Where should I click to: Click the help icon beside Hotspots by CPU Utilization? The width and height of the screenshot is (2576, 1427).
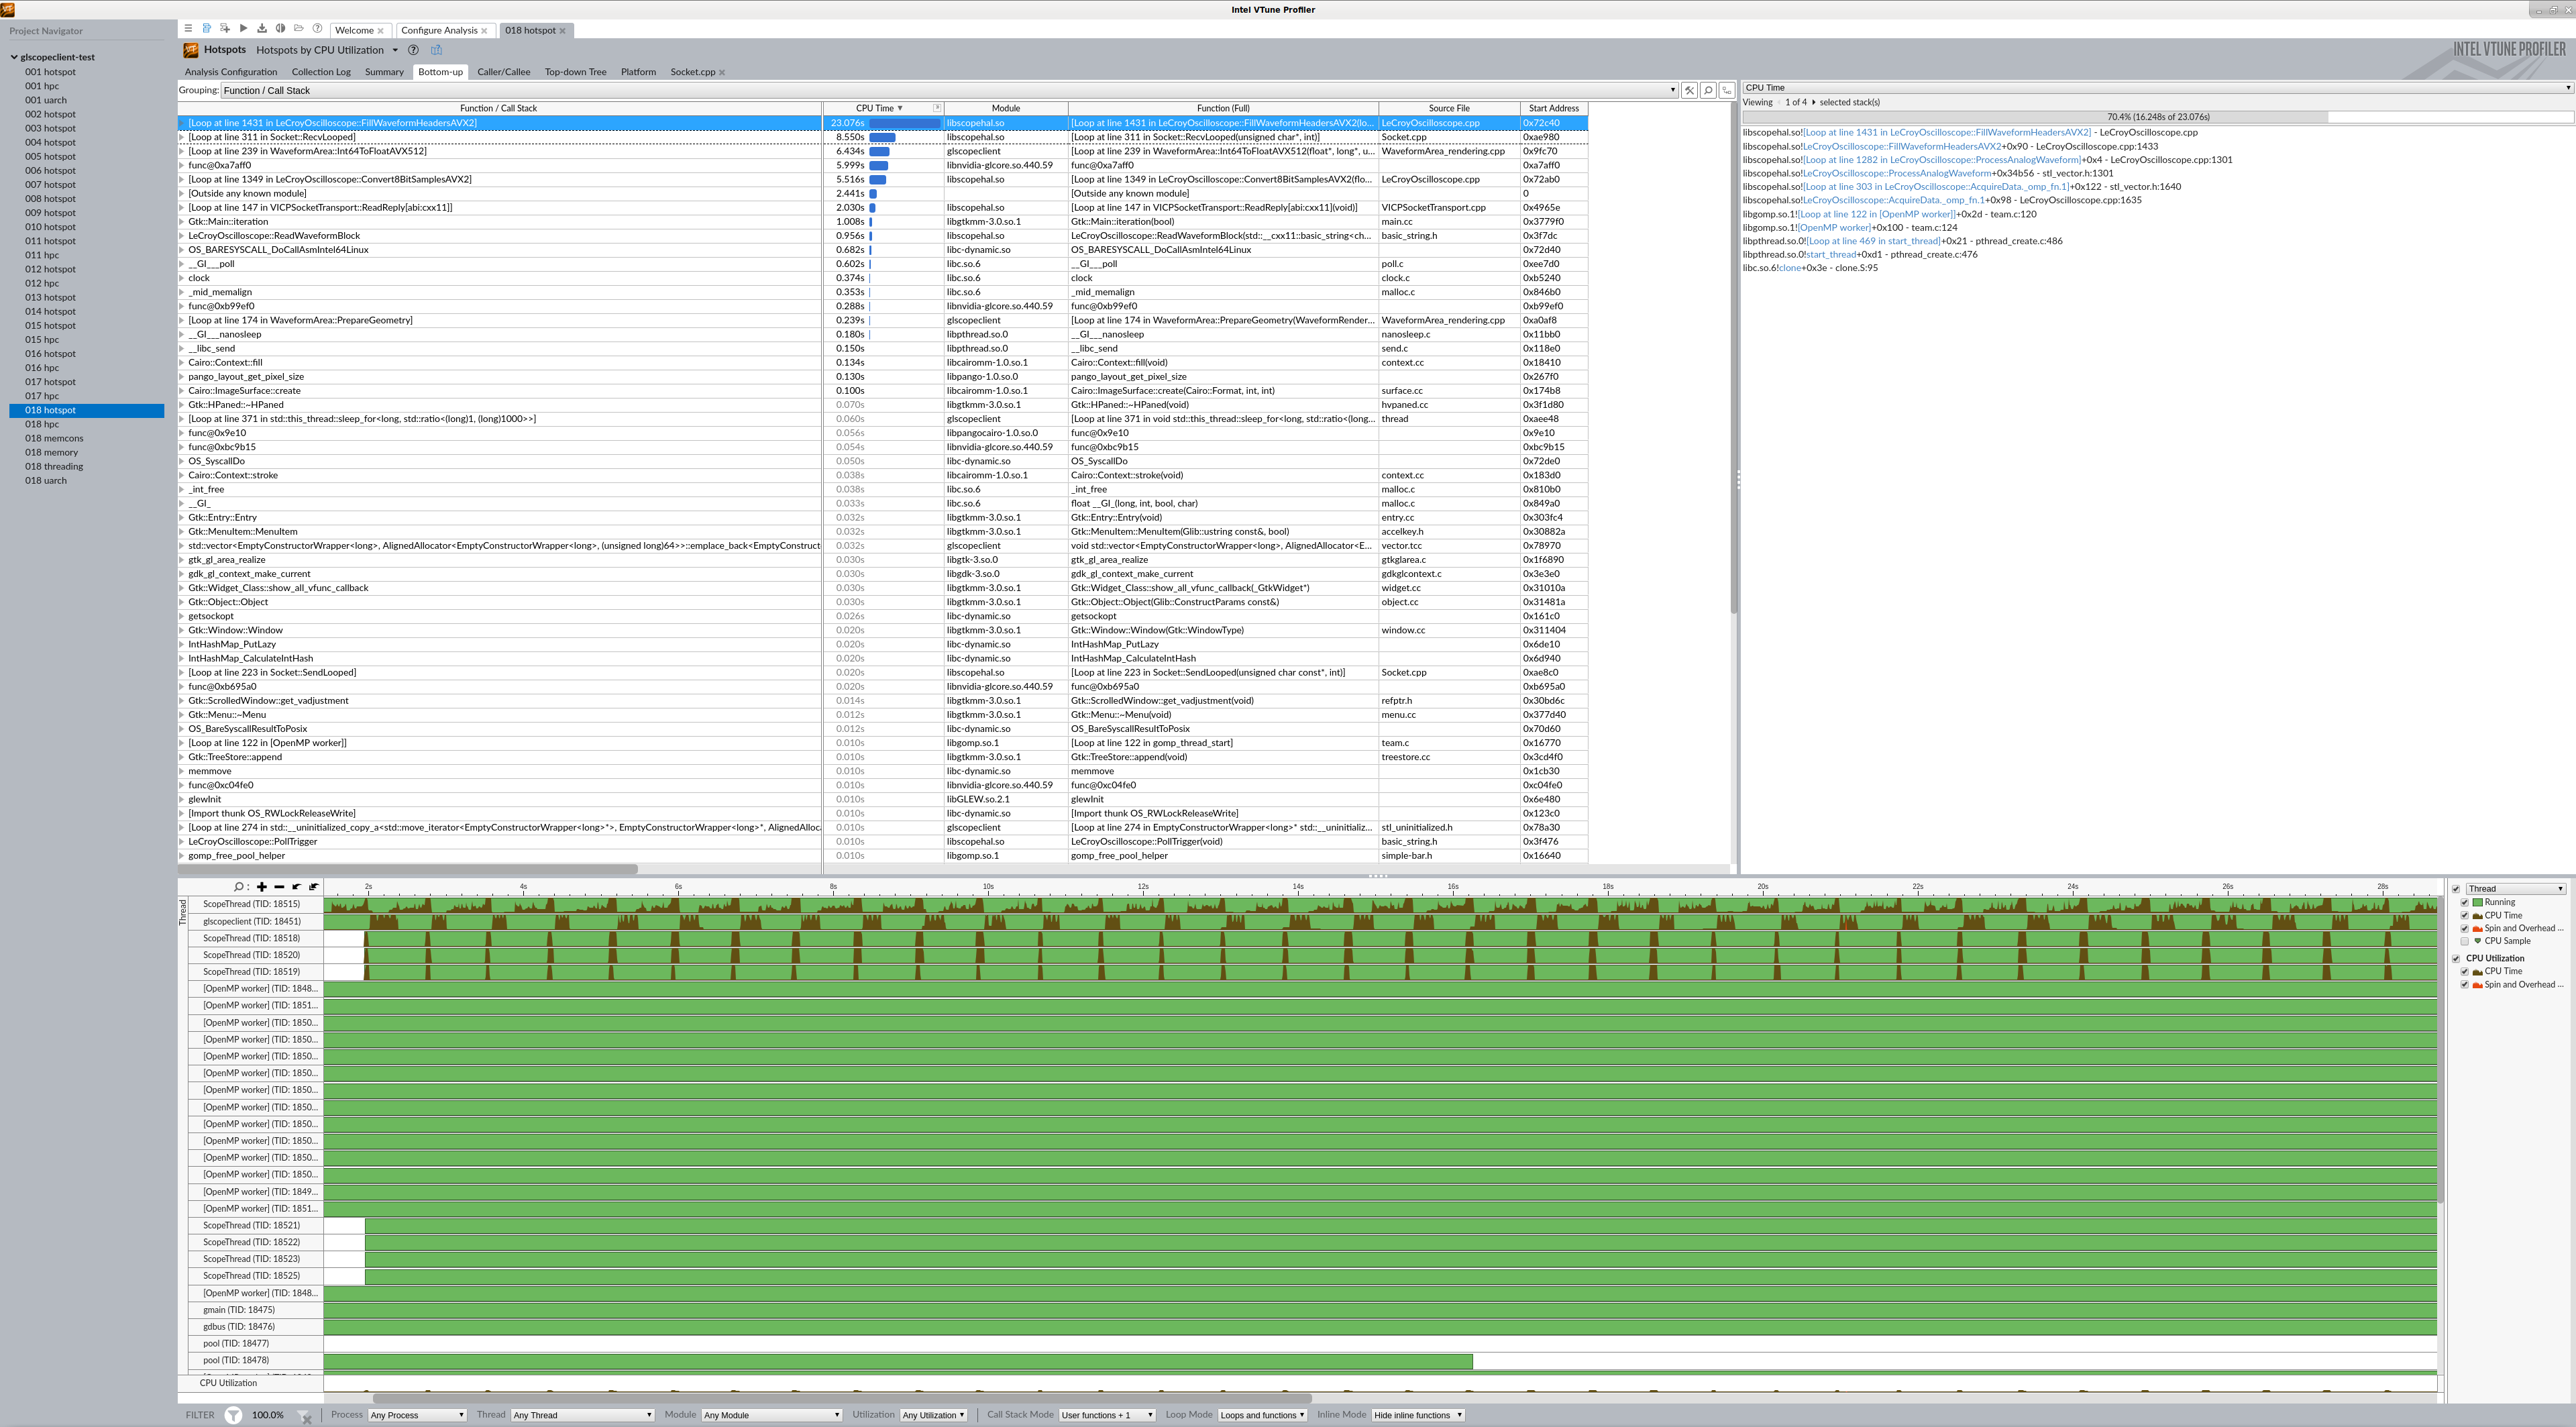[x=413, y=50]
